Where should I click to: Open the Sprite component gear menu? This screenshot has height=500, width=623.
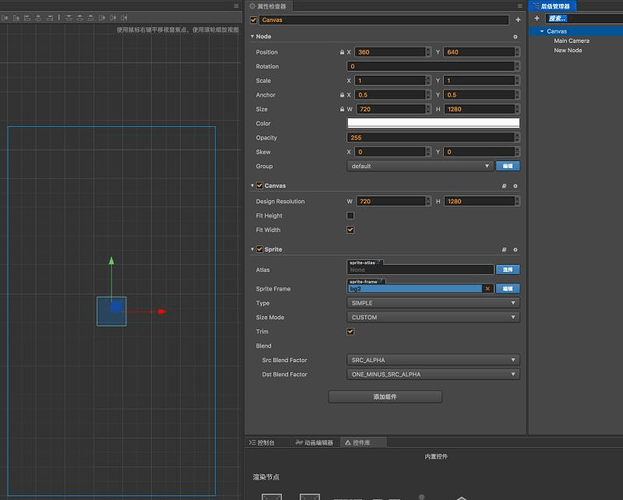click(515, 249)
